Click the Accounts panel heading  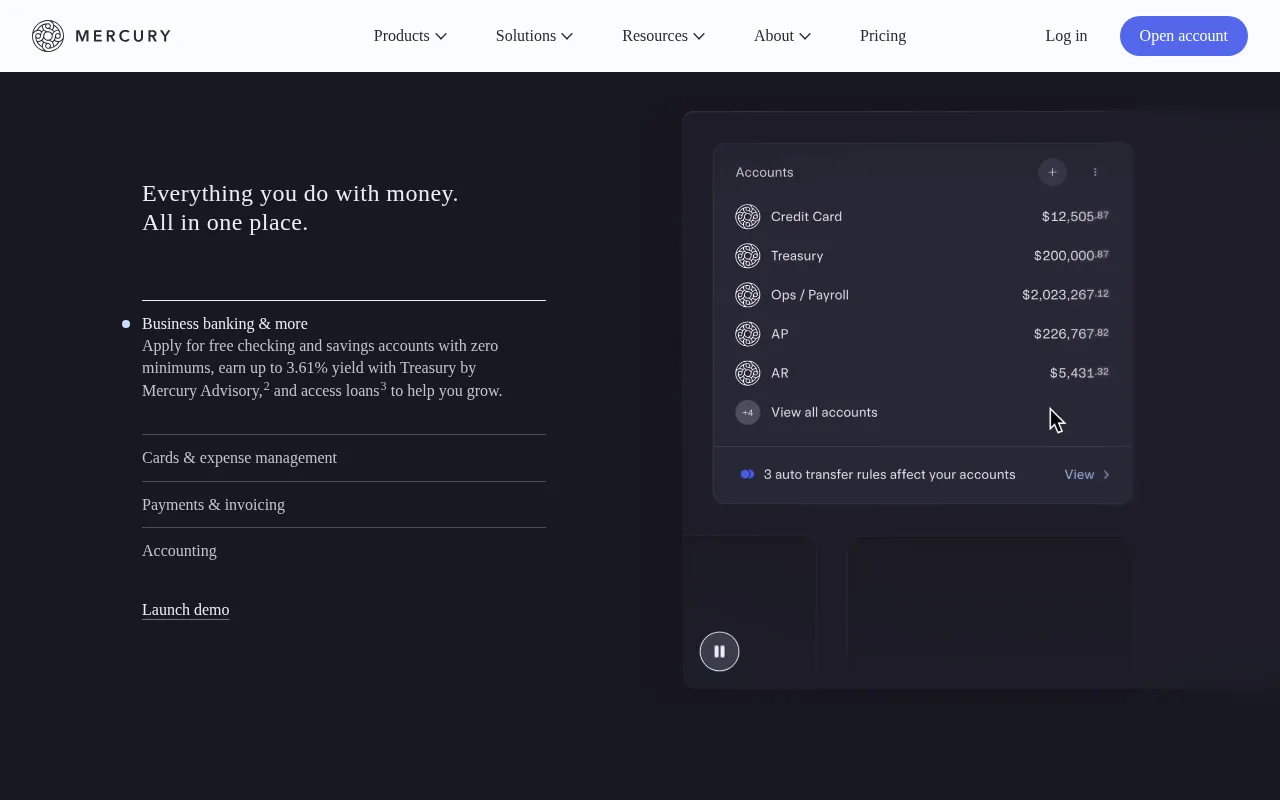[764, 172]
